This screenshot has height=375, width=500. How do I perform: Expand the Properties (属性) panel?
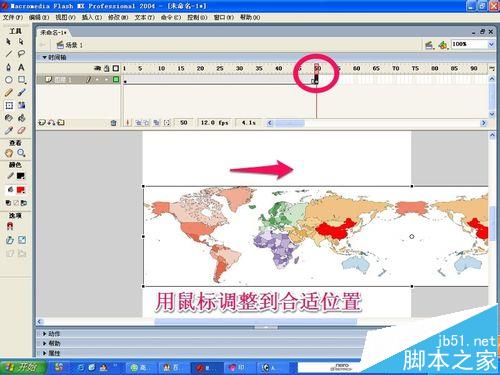click(44, 353)
